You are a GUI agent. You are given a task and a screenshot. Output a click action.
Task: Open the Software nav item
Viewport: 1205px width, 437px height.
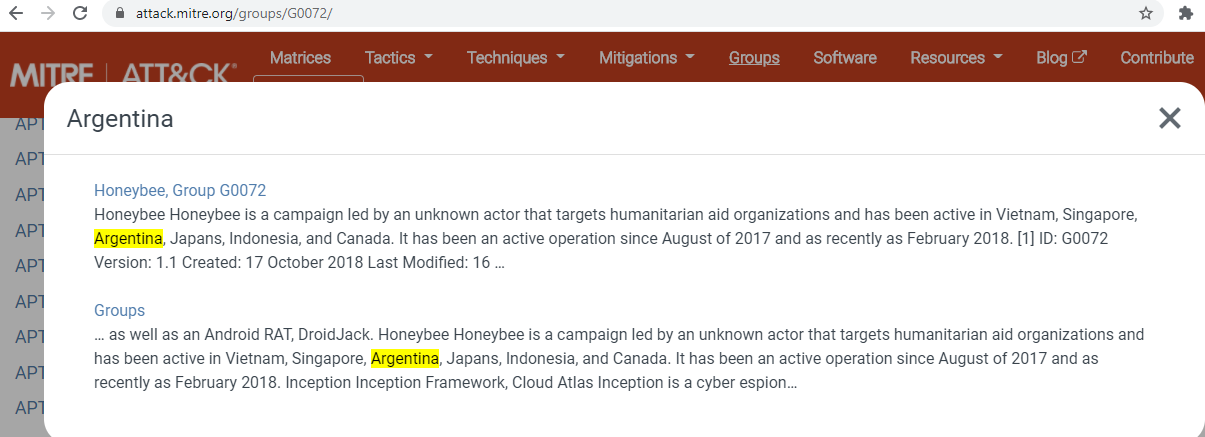pos(845,58)
